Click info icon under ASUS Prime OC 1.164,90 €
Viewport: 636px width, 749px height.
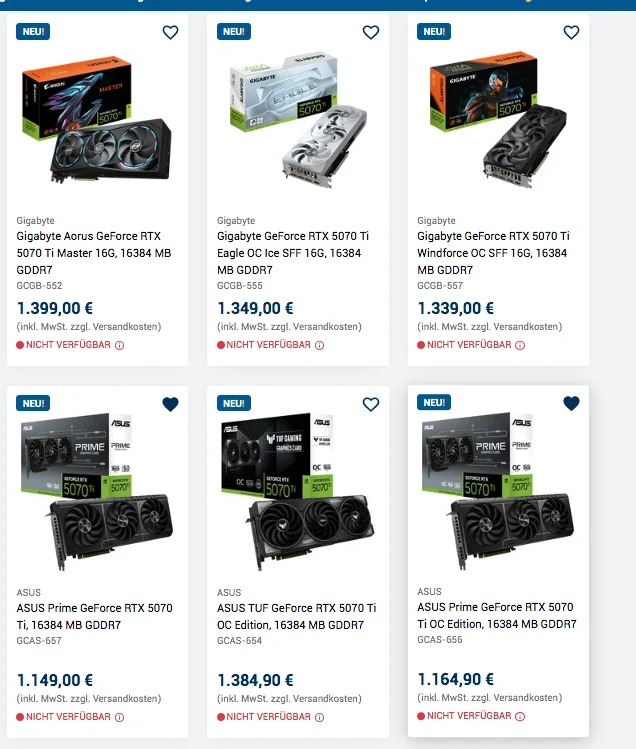(x=520, y=716)
